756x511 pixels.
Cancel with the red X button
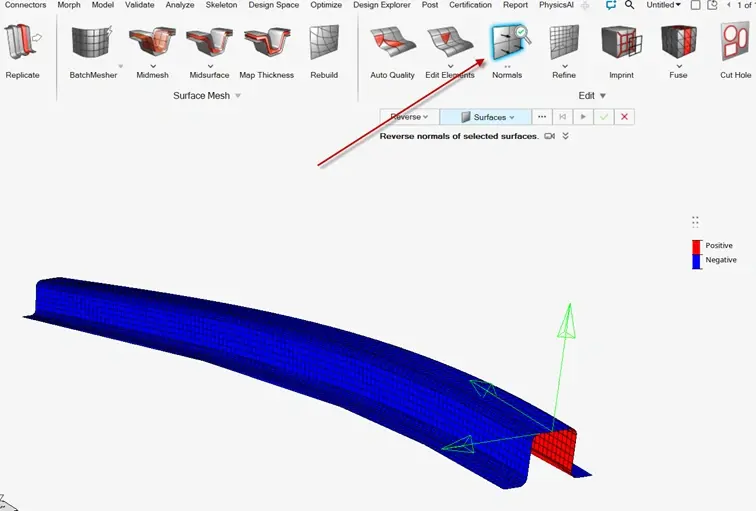pos(625,117)
